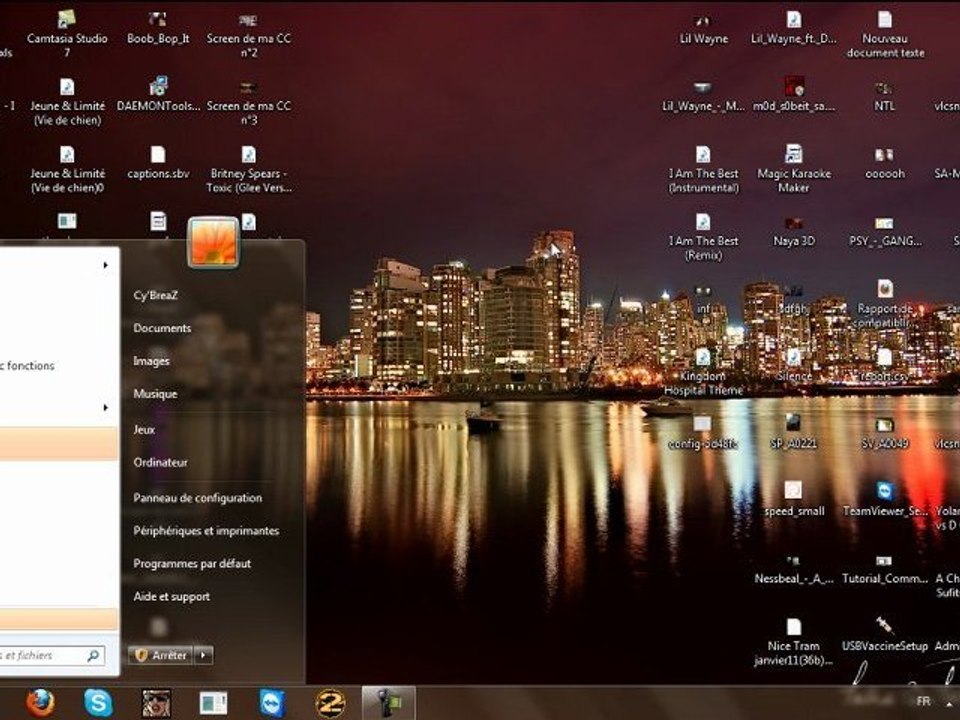Launch Skype from the taskbar
Viewport: 960px width, 720px height.
98,703
